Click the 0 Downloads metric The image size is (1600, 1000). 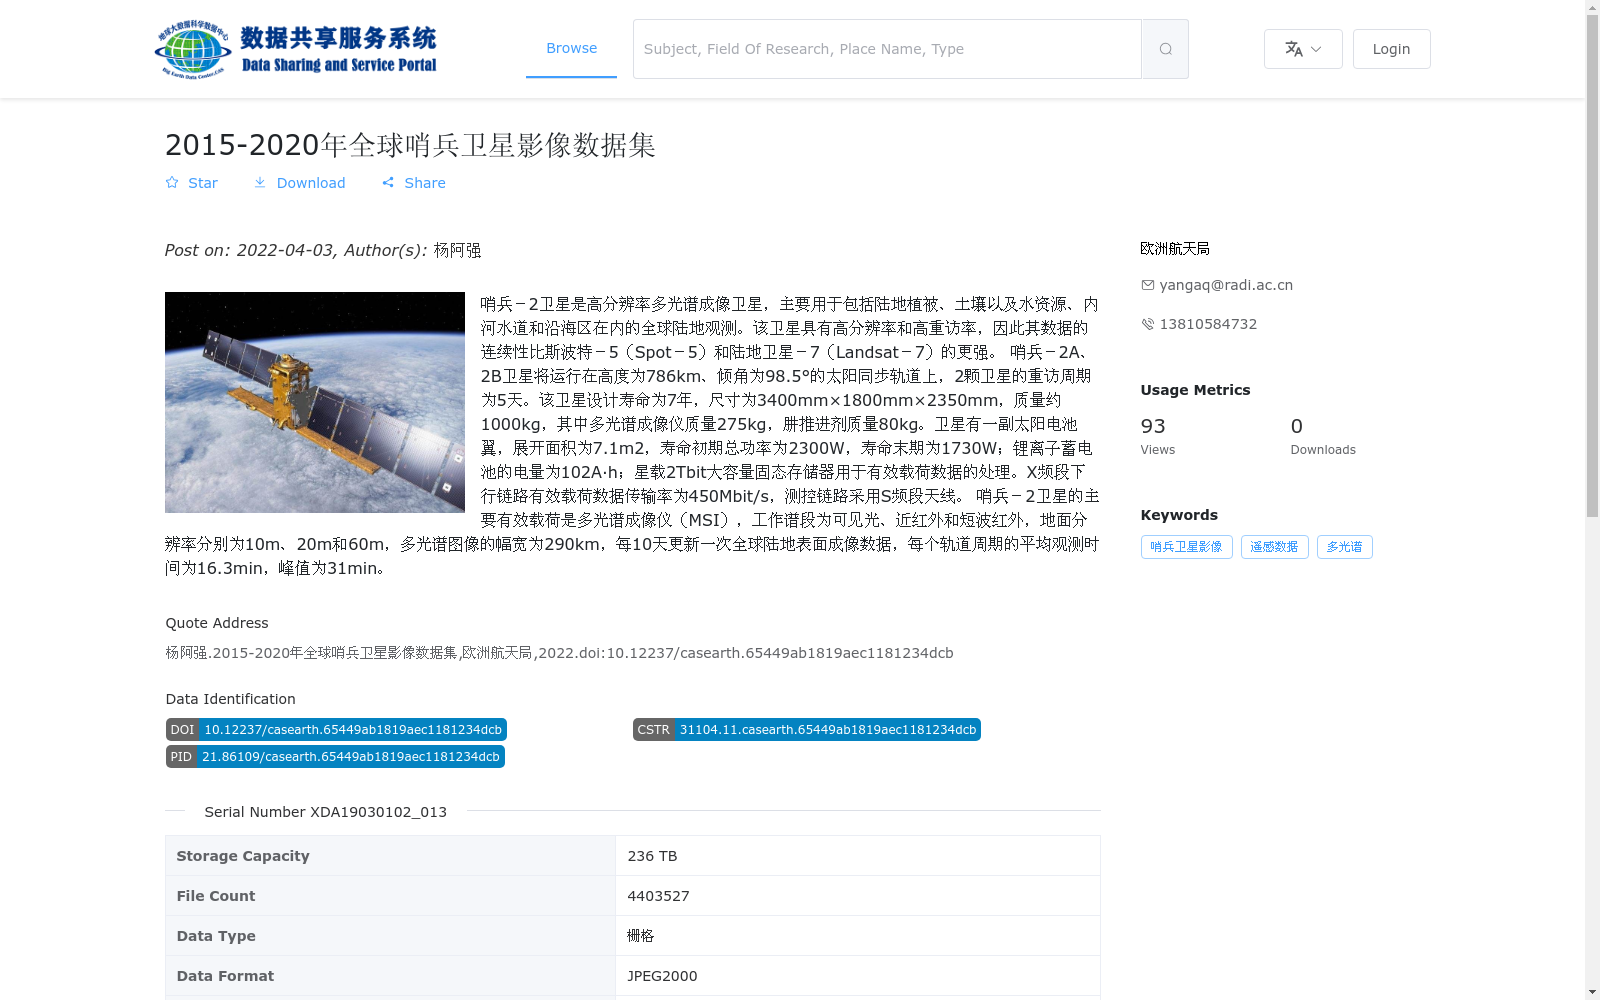point(1323,436)
